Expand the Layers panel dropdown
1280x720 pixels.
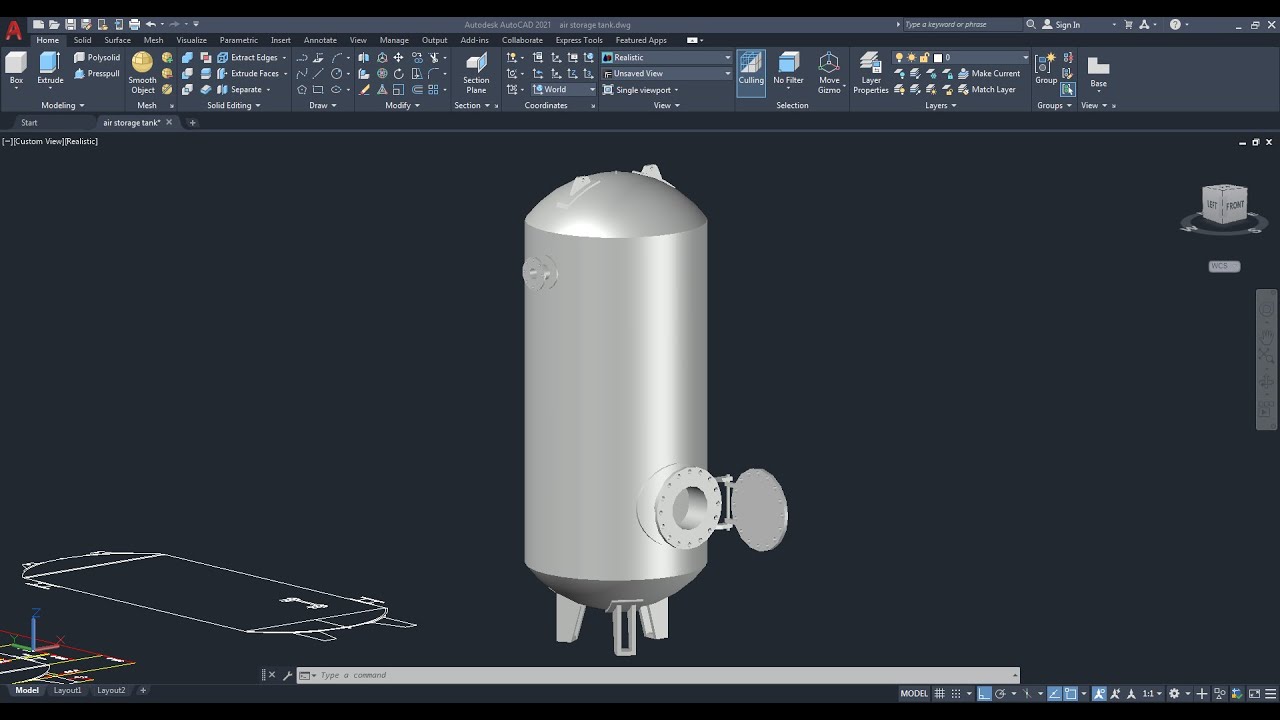[941, 105]
